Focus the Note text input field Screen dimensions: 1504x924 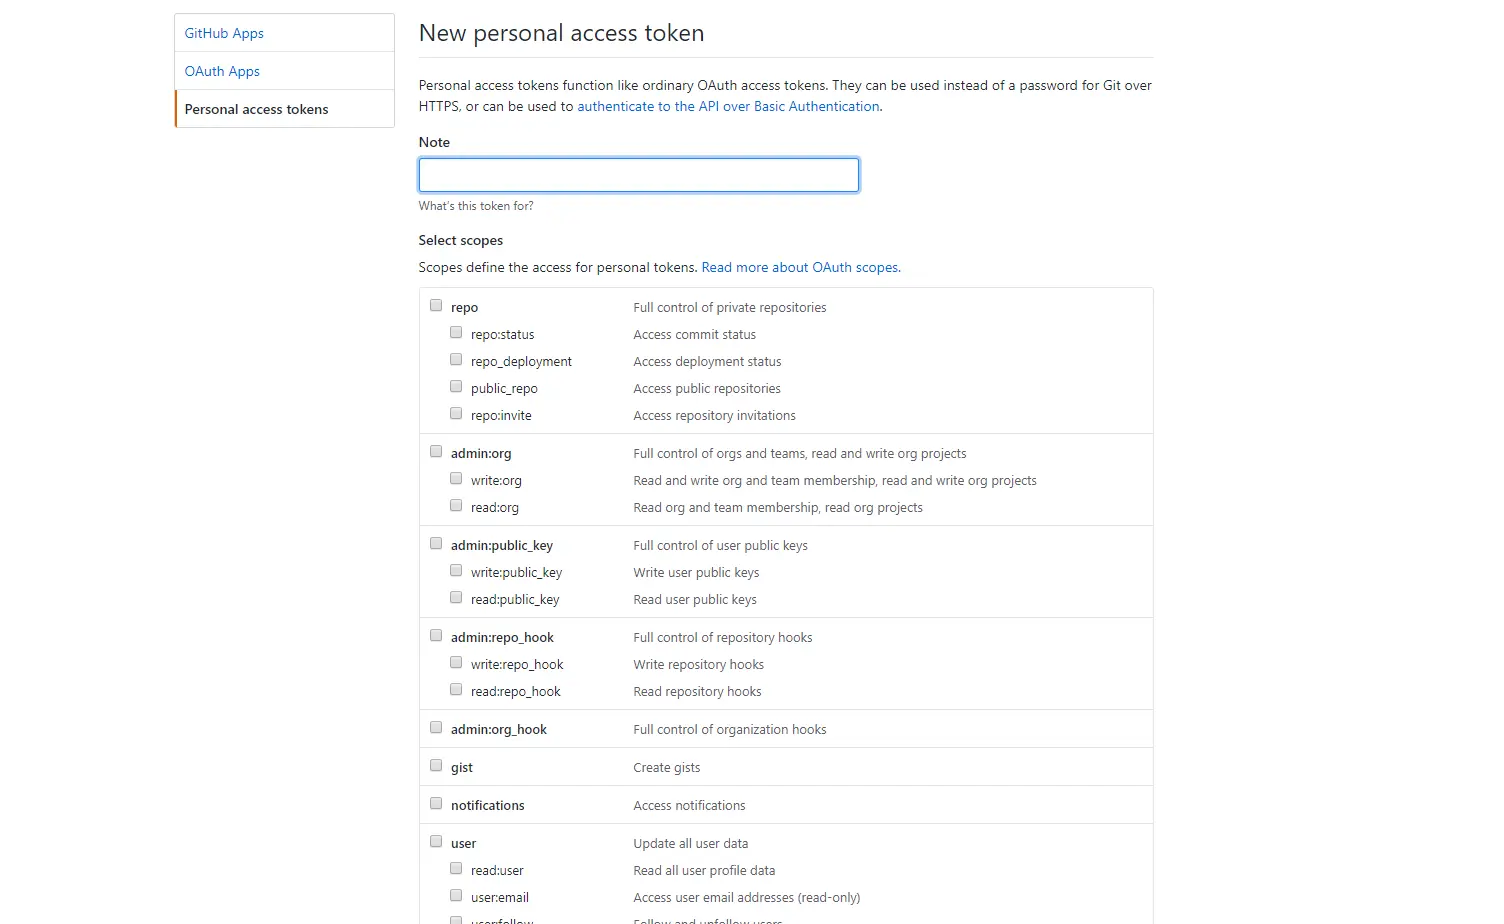click(638, 175)
